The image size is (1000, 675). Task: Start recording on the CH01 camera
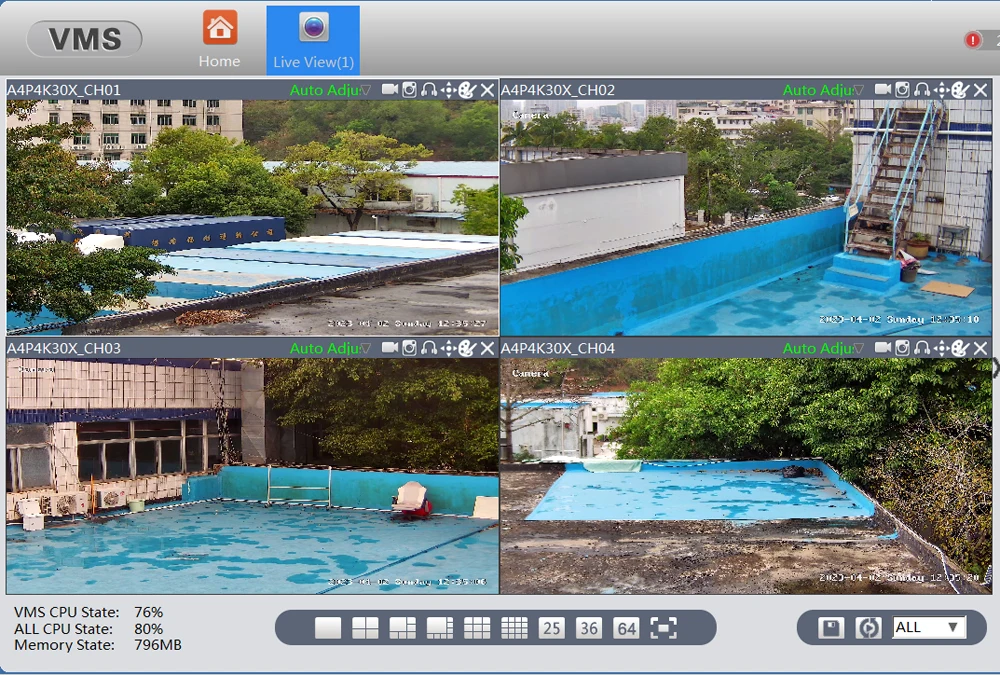tap(390, 90)
